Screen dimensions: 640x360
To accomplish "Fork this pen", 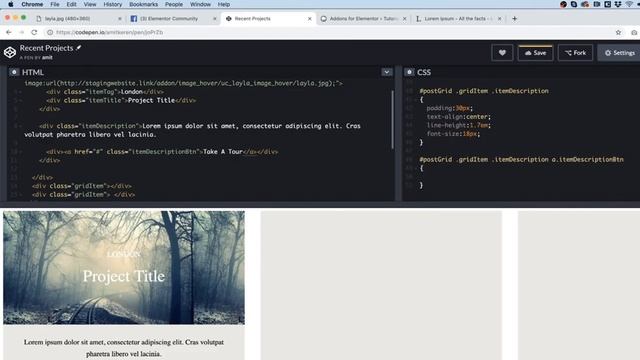I will [575, 53].
